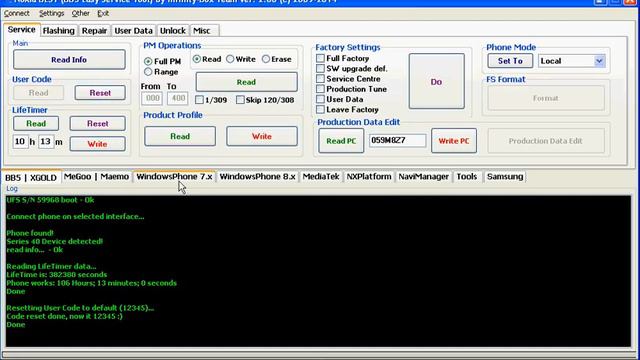Click log line 'LifeTime is: 382380 seconds'
Screen dimensions: 640x360
tap(57, 275)
